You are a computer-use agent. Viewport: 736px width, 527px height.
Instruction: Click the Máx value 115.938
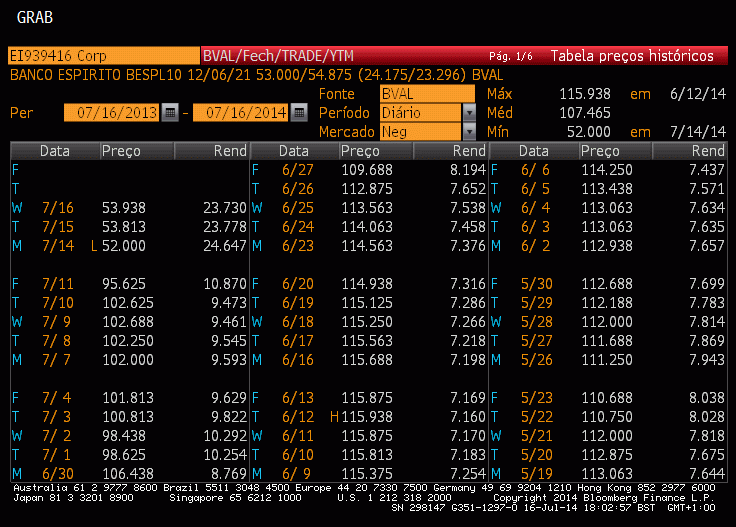585,94
